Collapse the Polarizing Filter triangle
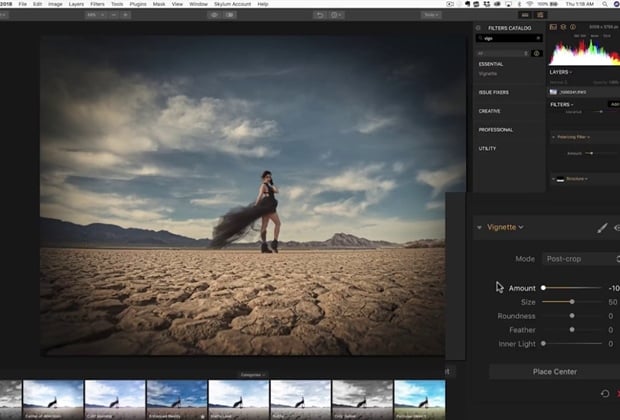The width and height of the screenshot is (620, 420). click(553, 137)
